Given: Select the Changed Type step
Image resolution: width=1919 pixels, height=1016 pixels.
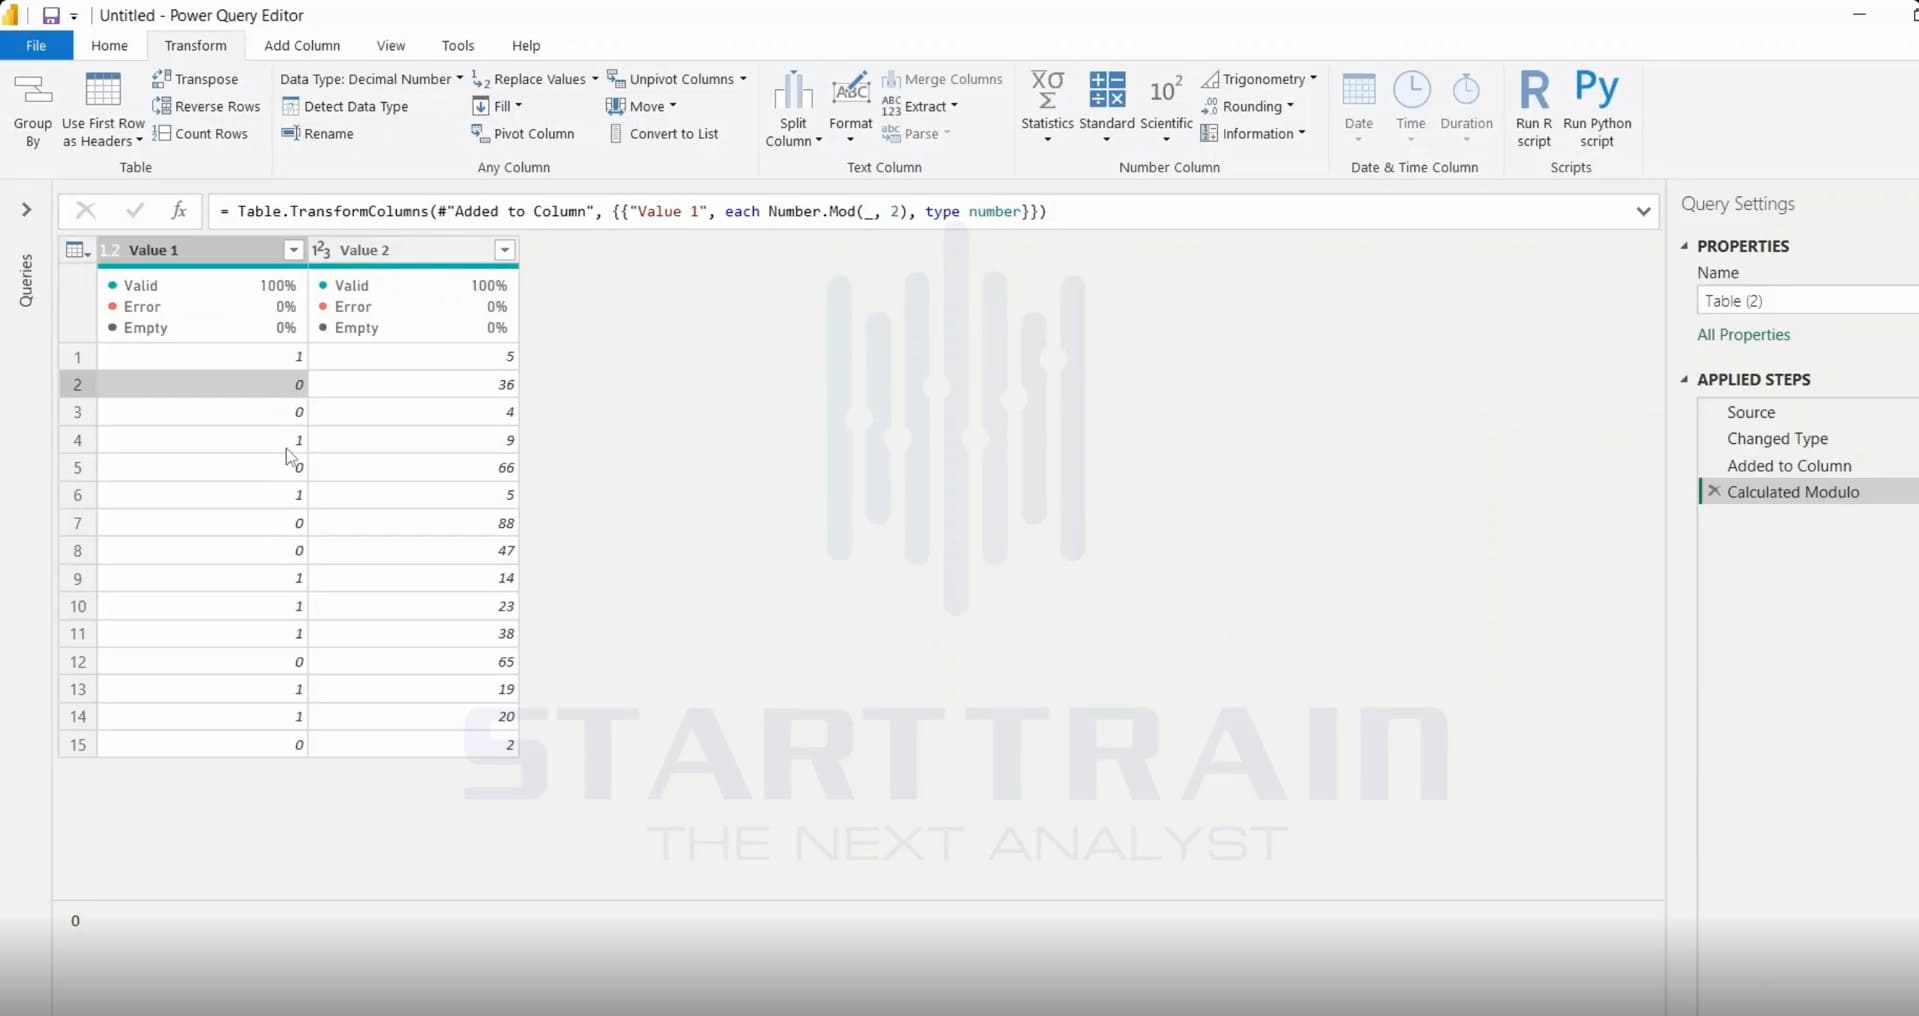Looking at the screenshot, I should pyautogui.click(x=1777, y=439).
